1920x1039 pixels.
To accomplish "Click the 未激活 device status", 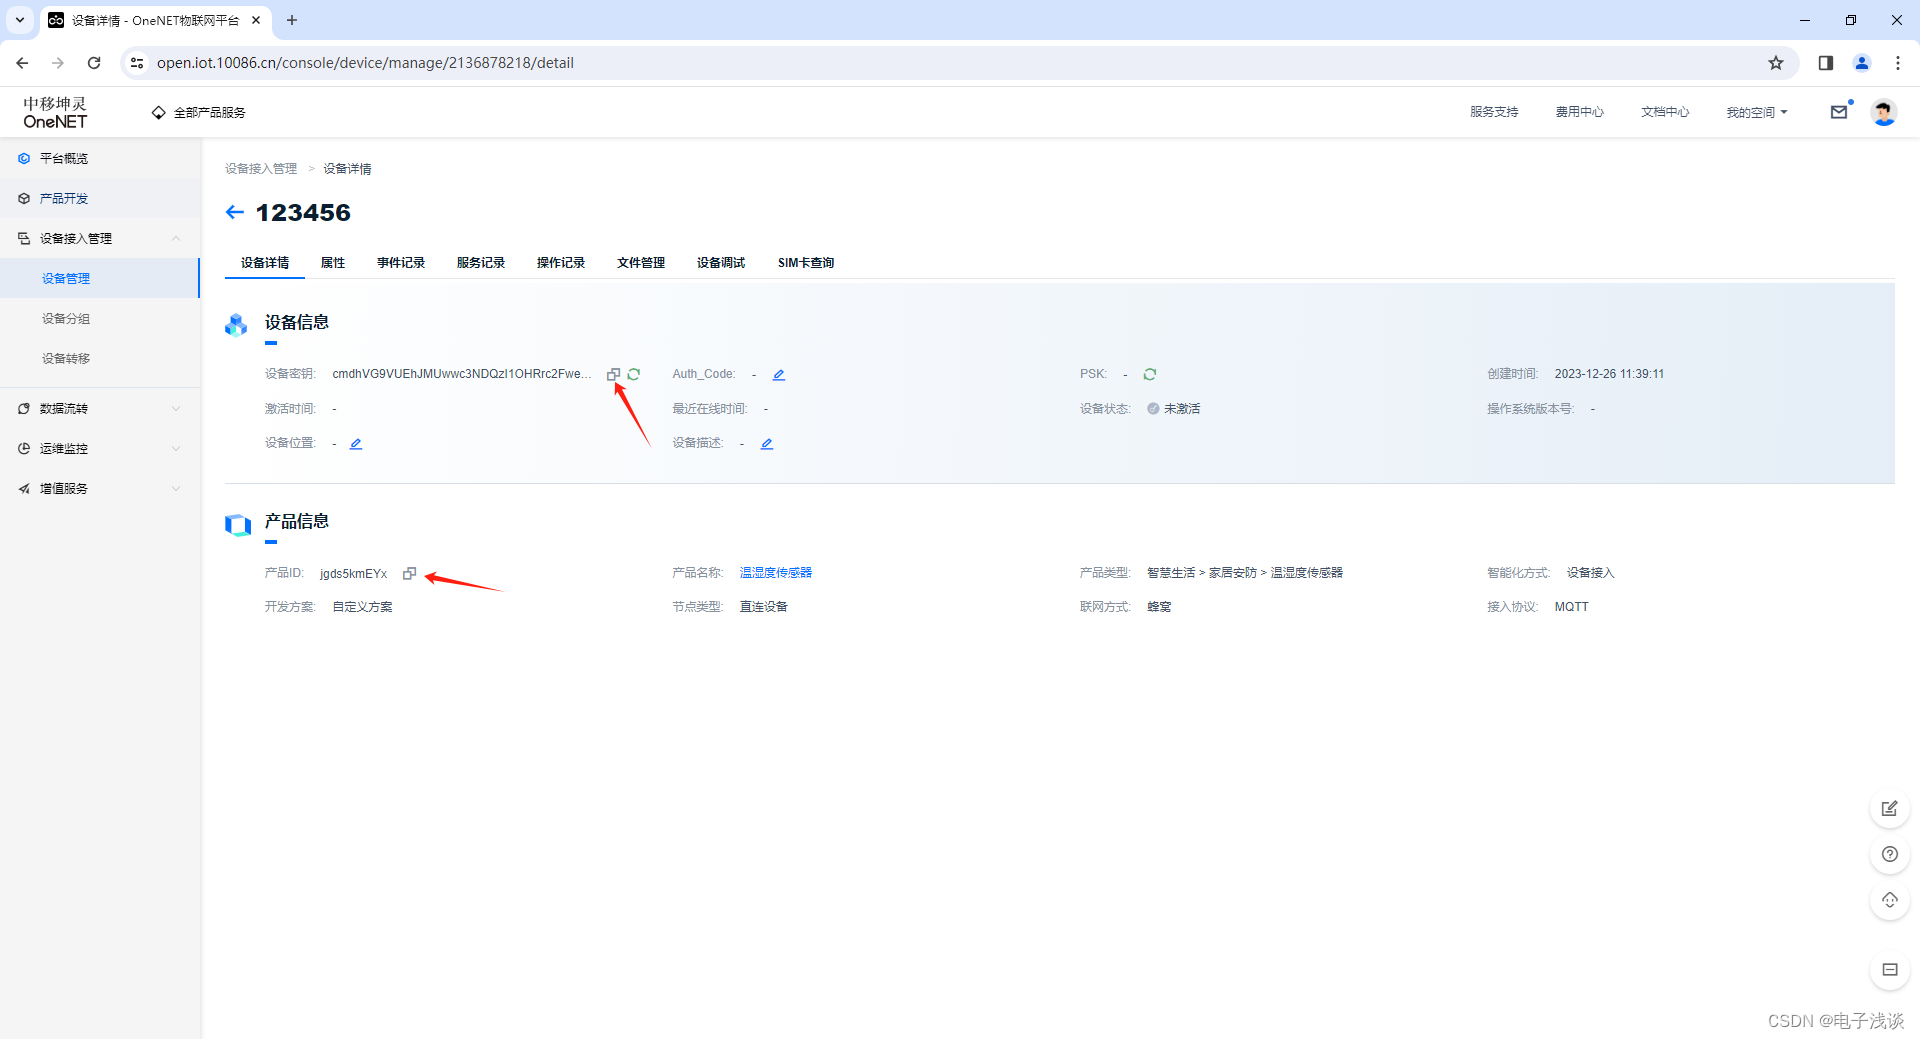I will [x=1182, y=409].
